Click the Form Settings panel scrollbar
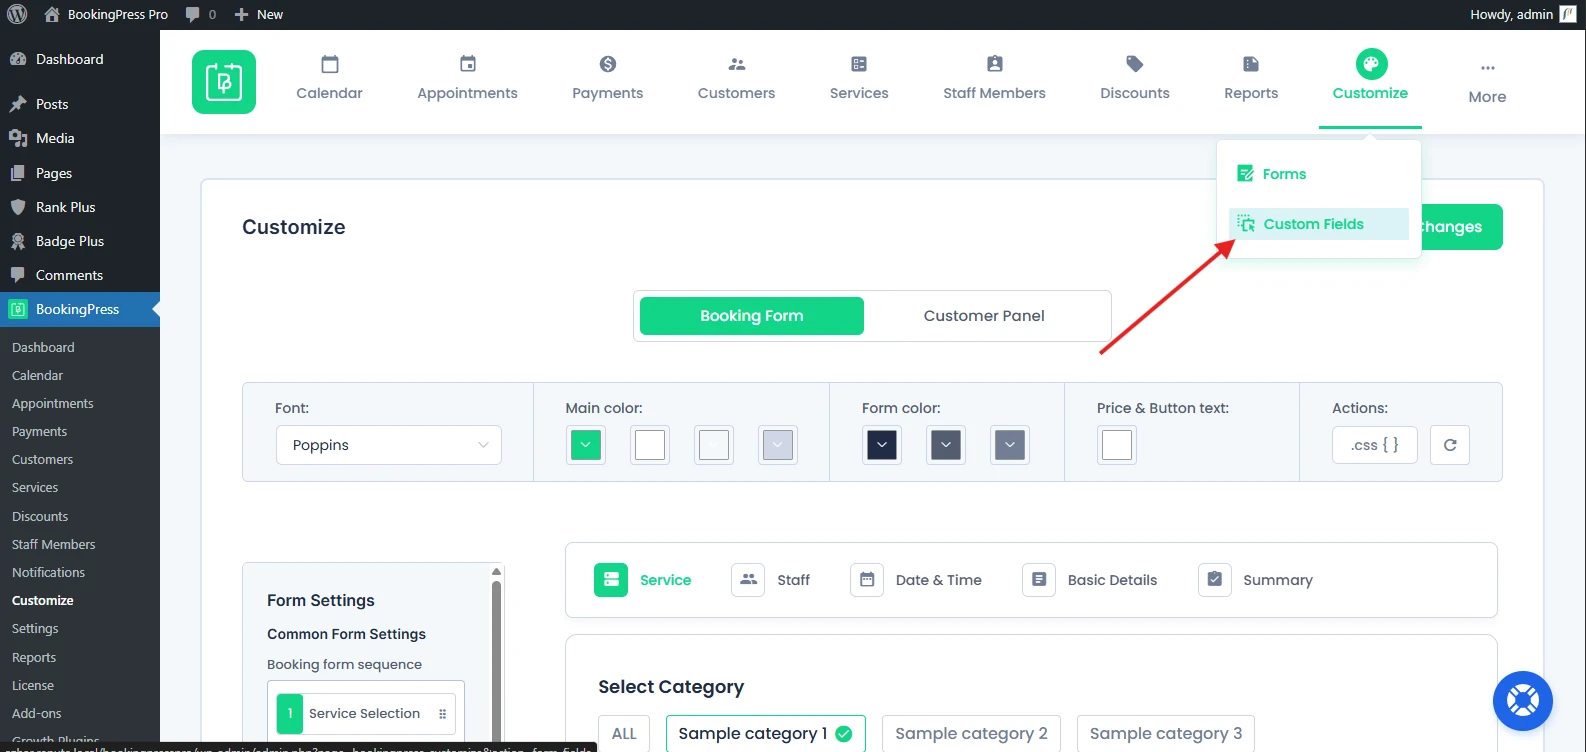Viewport: 1586px width, 752px height. click(496, 660)
